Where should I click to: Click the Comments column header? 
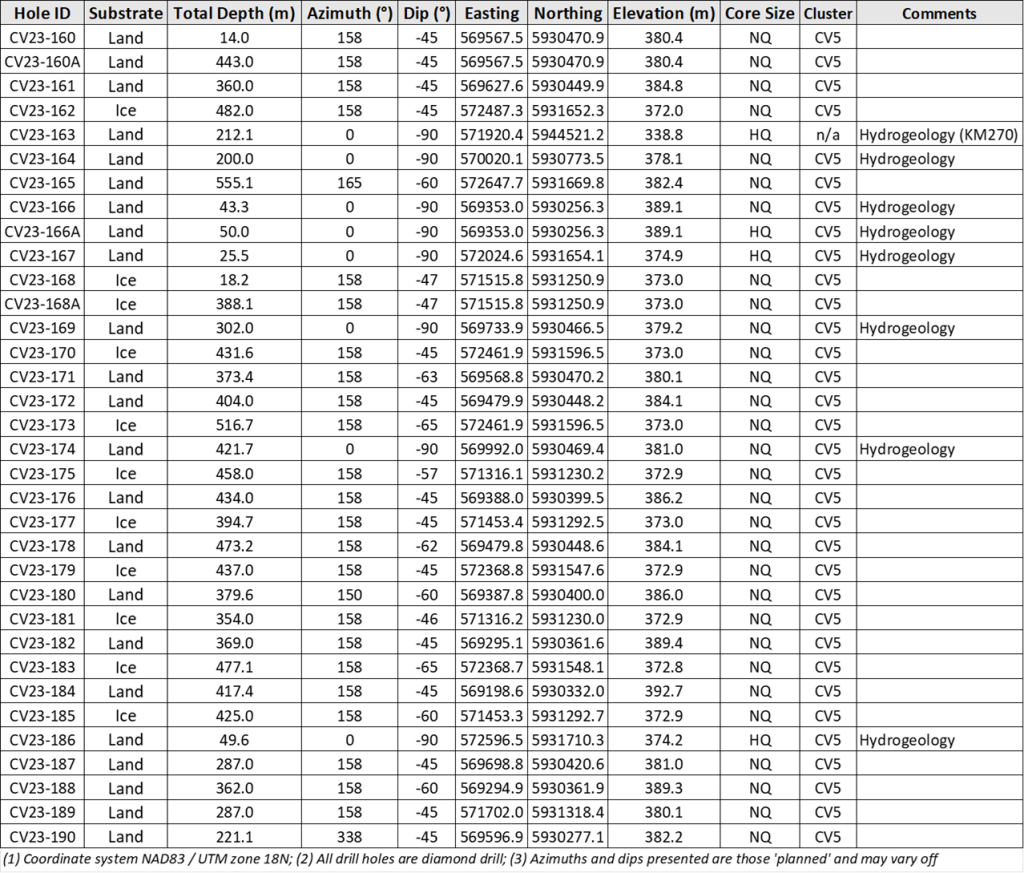(x=939, y=13)
